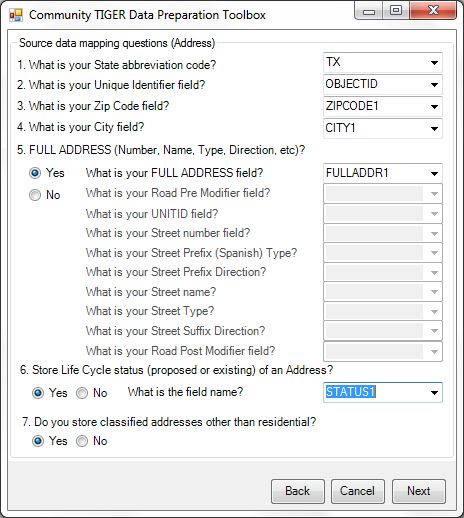Expand the STATUS1 field name dropdown arrow
This screenshot has width=464, height=518.
434,393
